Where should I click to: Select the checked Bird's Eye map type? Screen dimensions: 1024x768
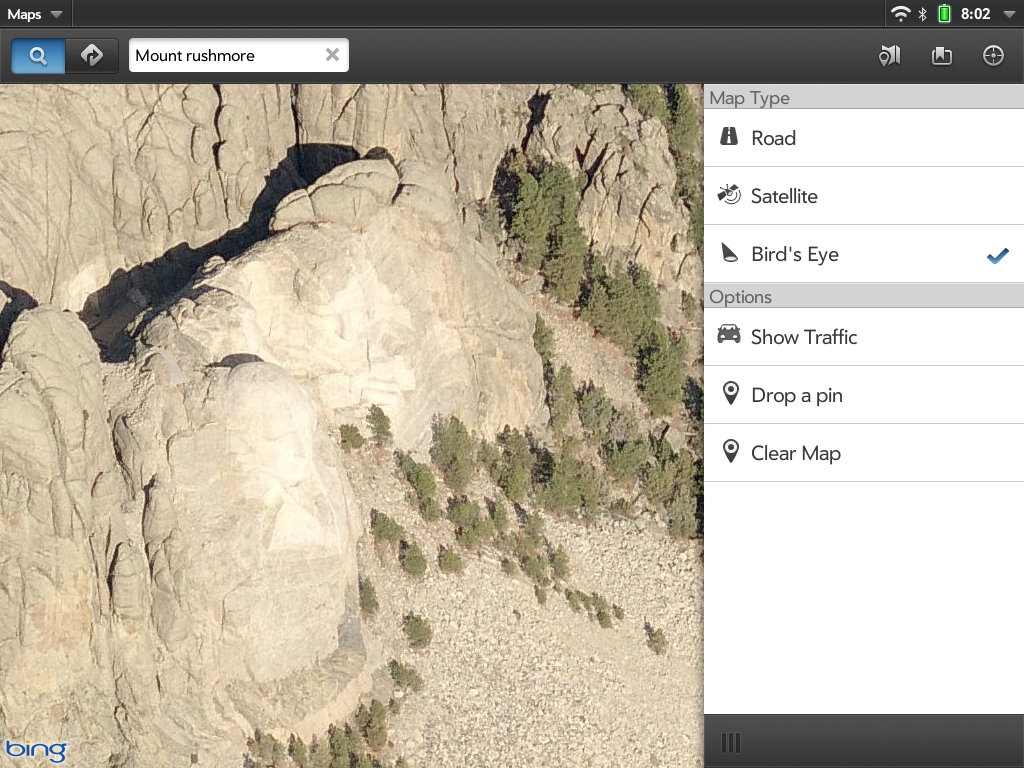click(x=864, y=254)
